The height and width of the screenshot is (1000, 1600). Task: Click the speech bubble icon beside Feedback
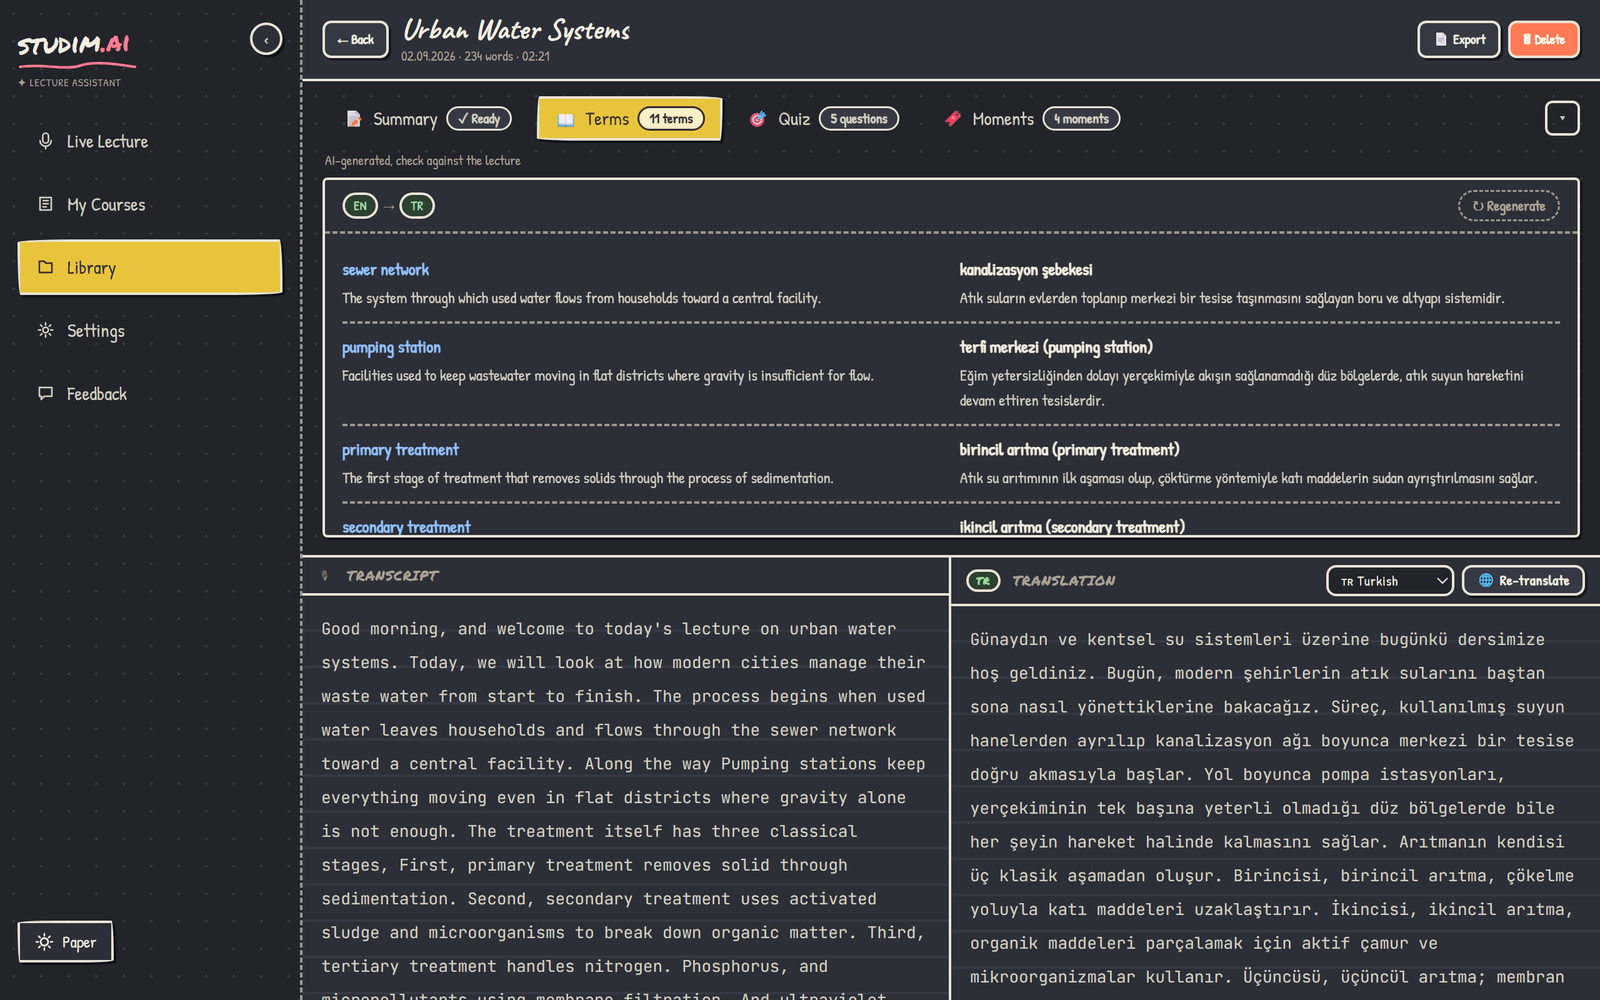(45, 393)
